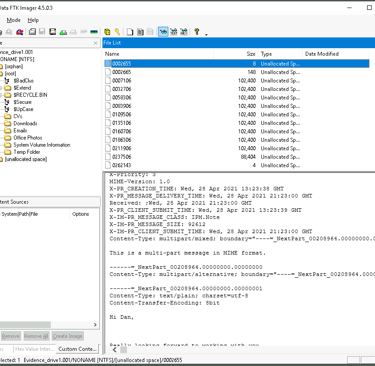Click the Create Image button
375x366 pixels.
pyautogui.click(x=67, y=336)
